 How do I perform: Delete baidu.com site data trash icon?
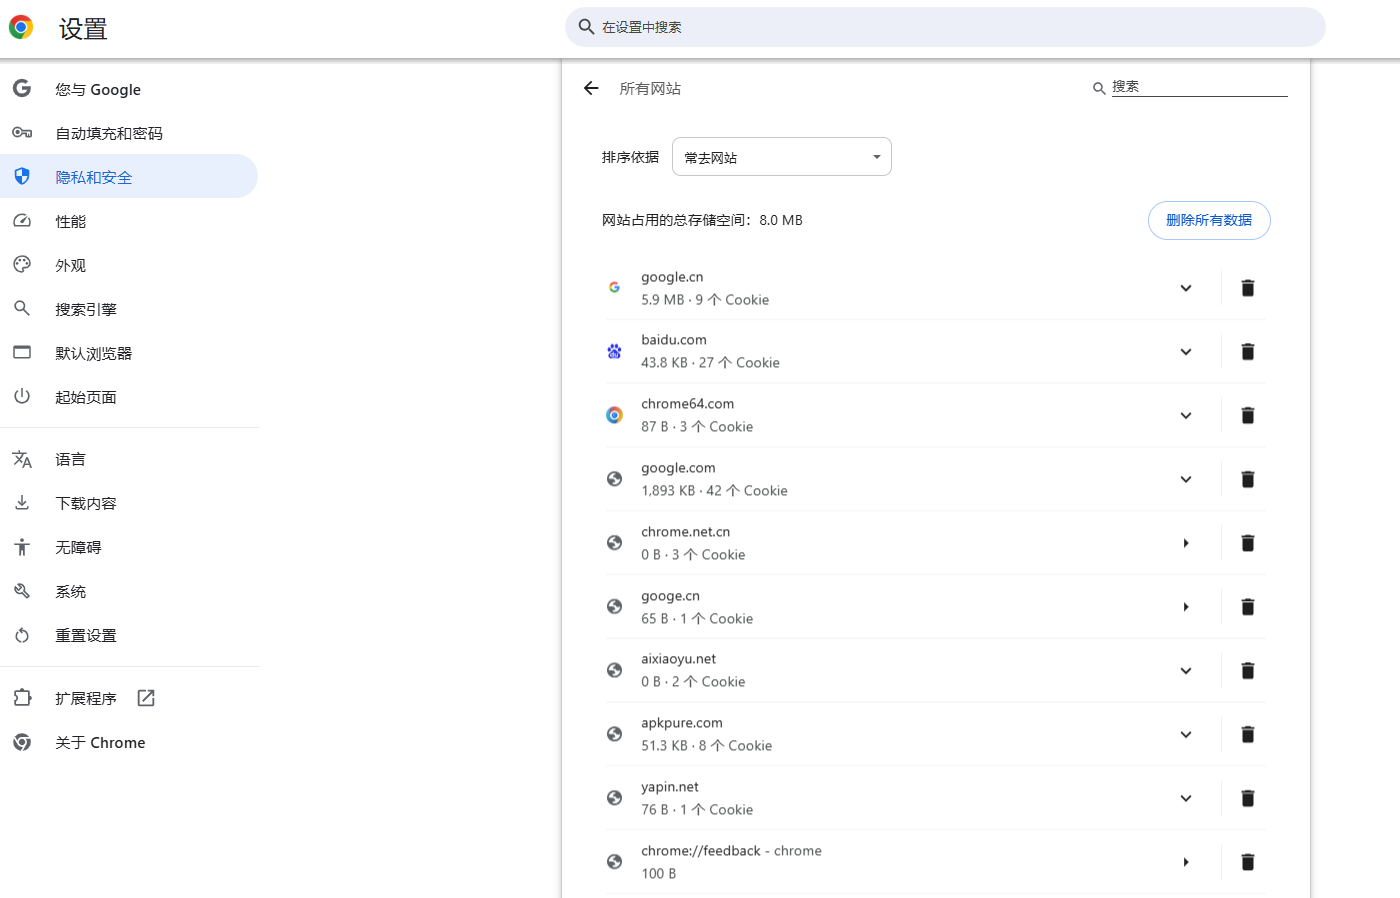1247,352
